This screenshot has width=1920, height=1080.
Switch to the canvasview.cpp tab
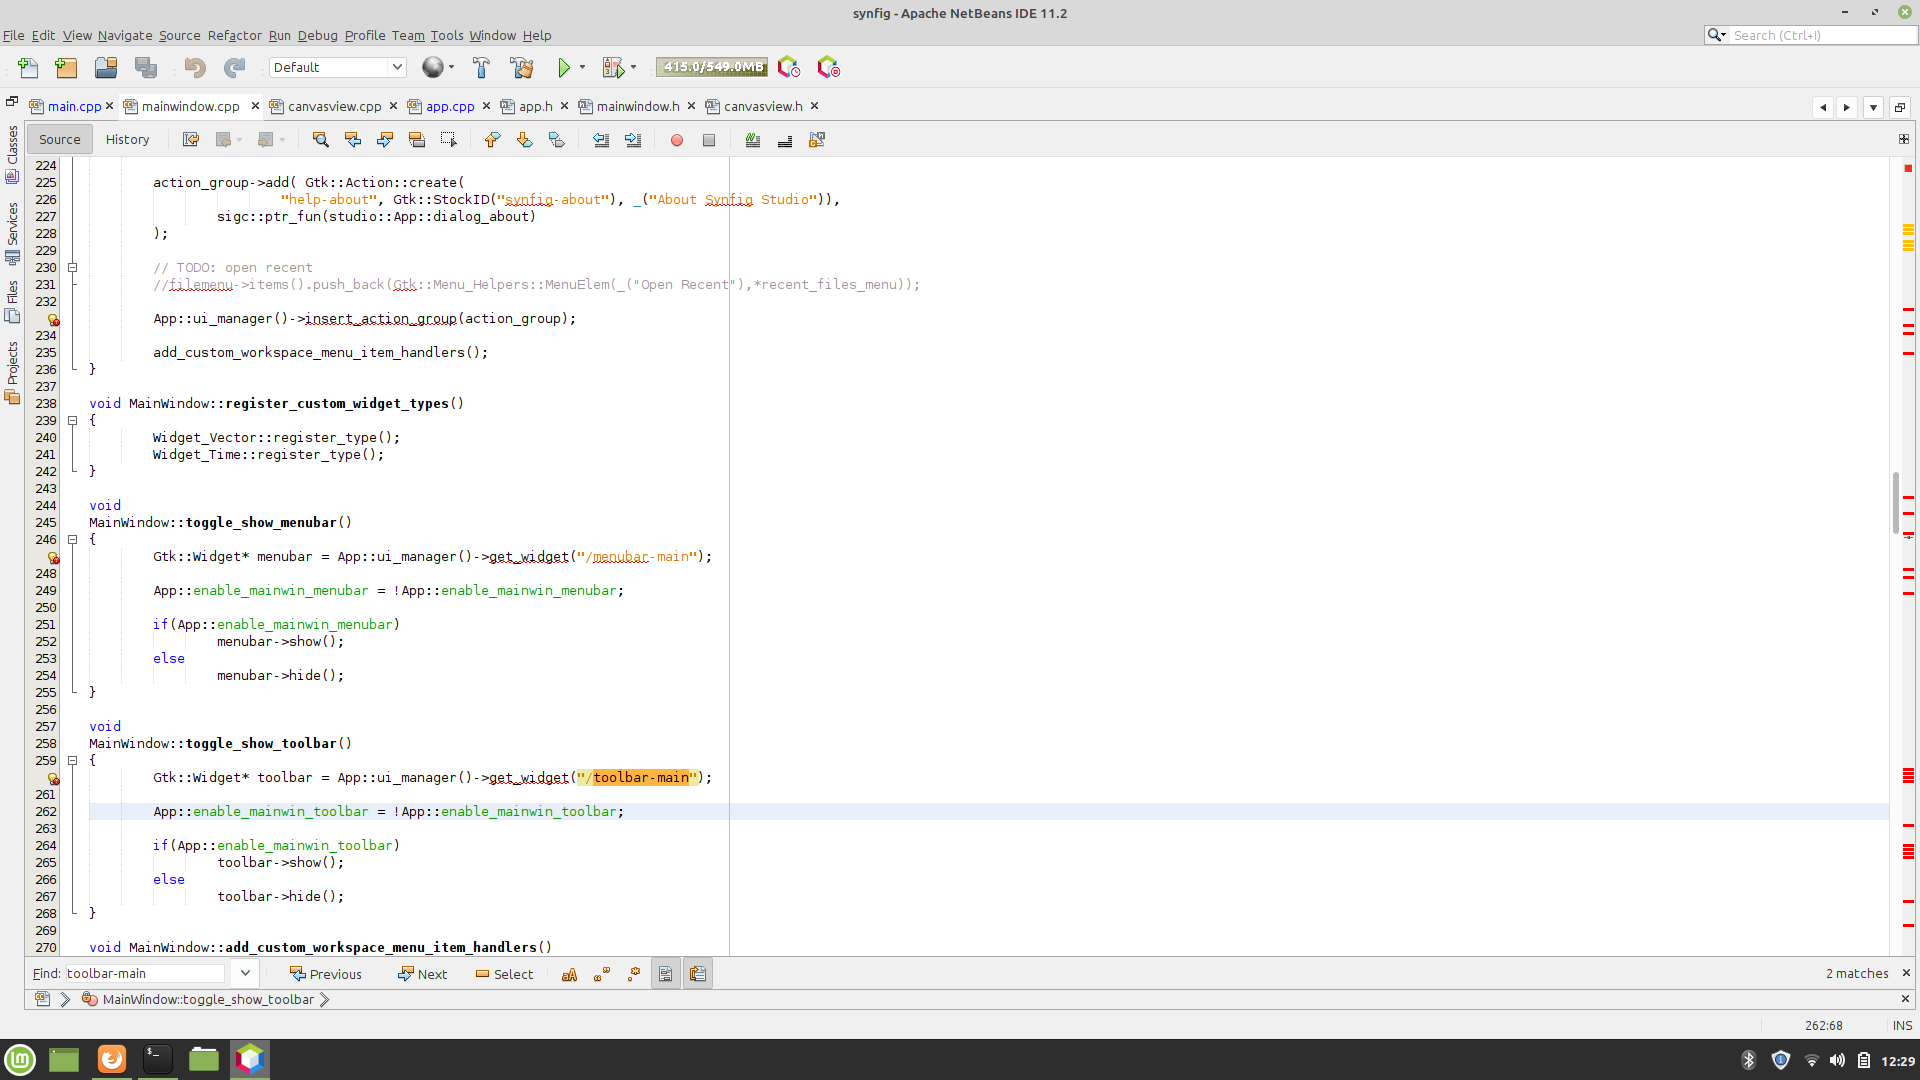pyautogui.click(x=333, y=106)
